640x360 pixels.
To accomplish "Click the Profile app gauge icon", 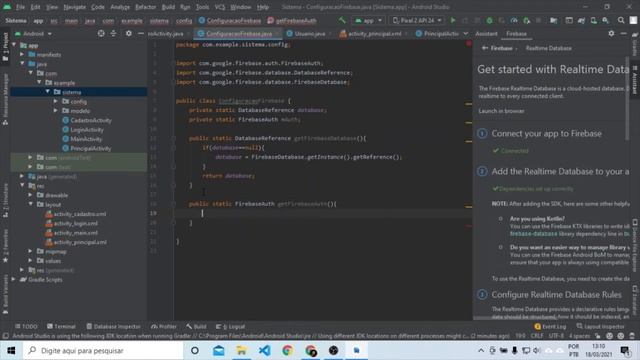I will [514, 20].
